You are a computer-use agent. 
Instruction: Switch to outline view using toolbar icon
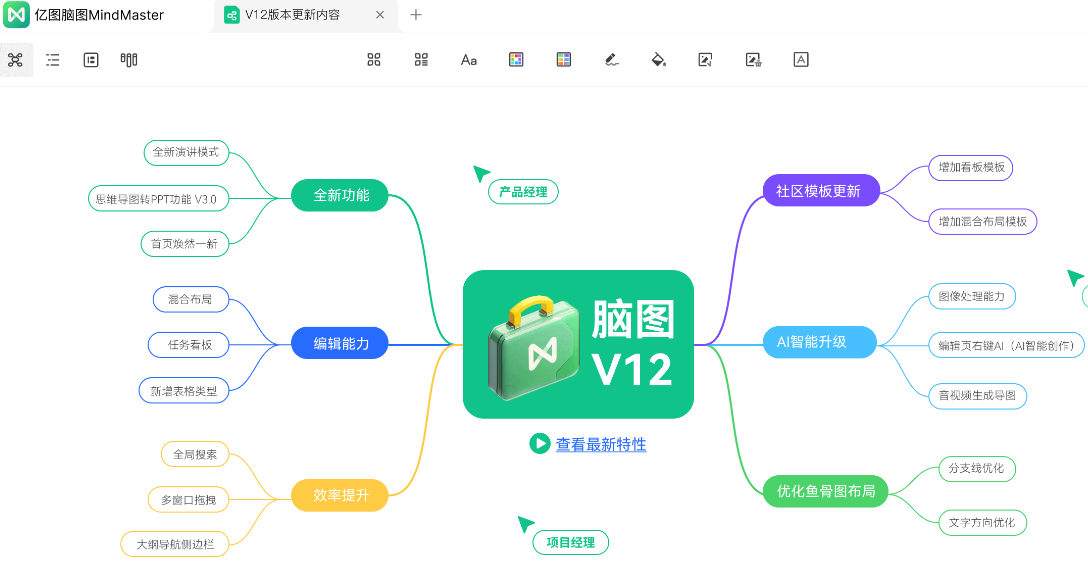click(52, 60)
